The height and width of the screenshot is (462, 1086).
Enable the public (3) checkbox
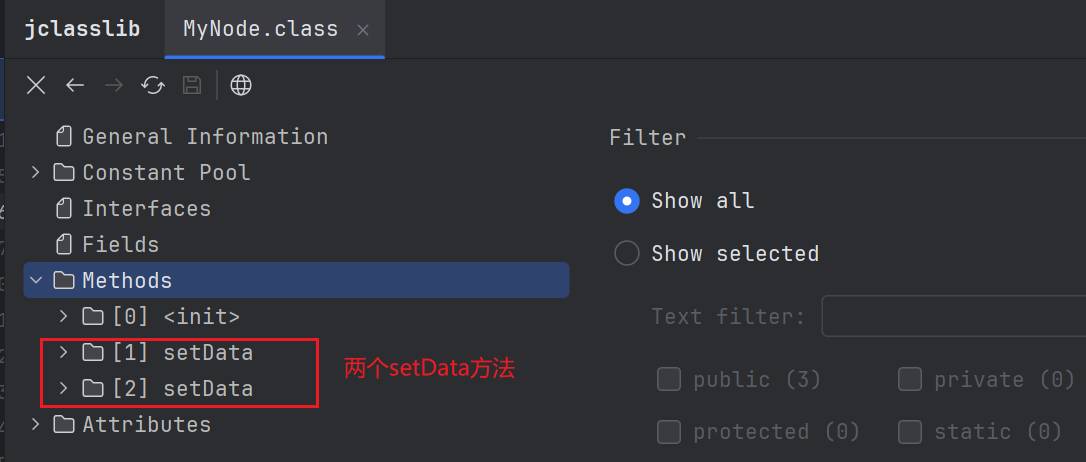pyautogui.click(x=669, y=379)
